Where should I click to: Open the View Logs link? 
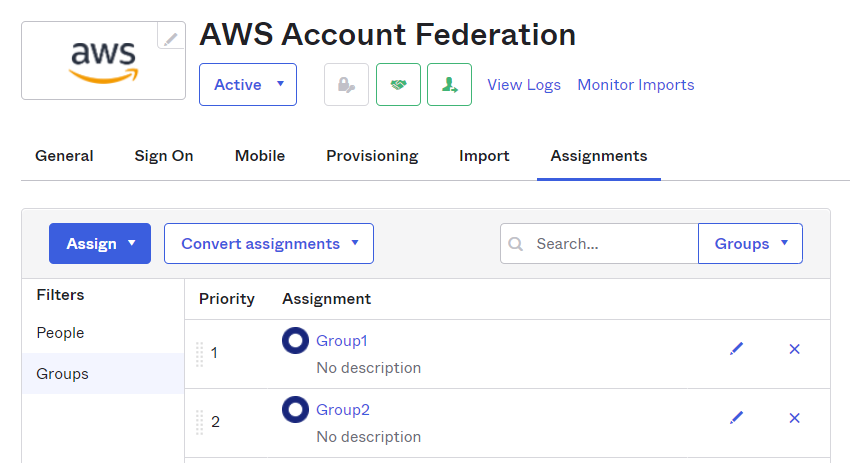point(524,85)
